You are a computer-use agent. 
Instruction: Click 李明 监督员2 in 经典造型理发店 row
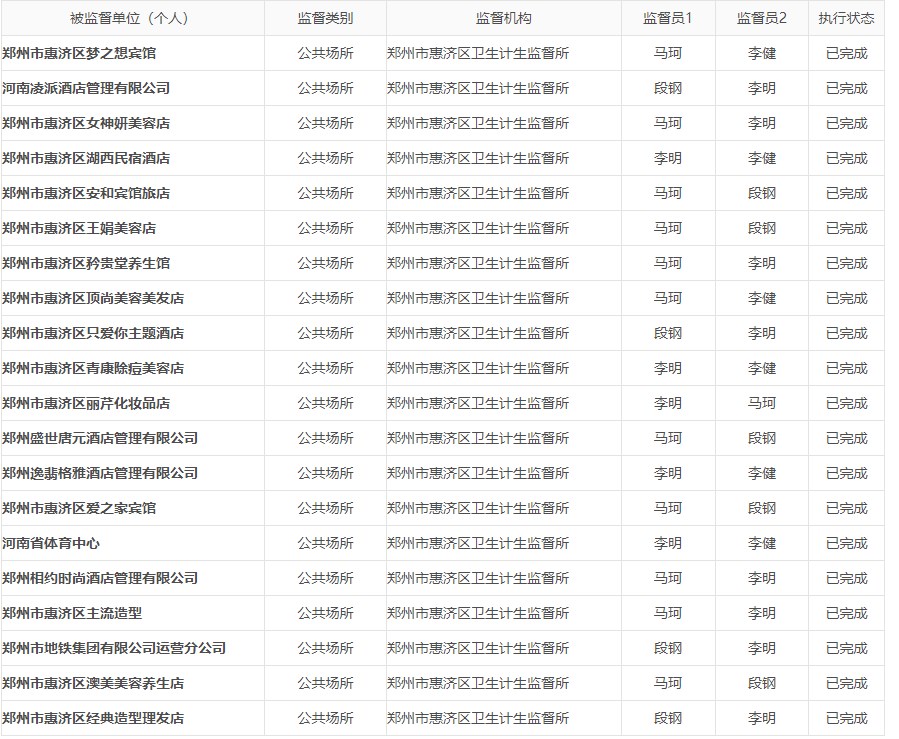761,718
